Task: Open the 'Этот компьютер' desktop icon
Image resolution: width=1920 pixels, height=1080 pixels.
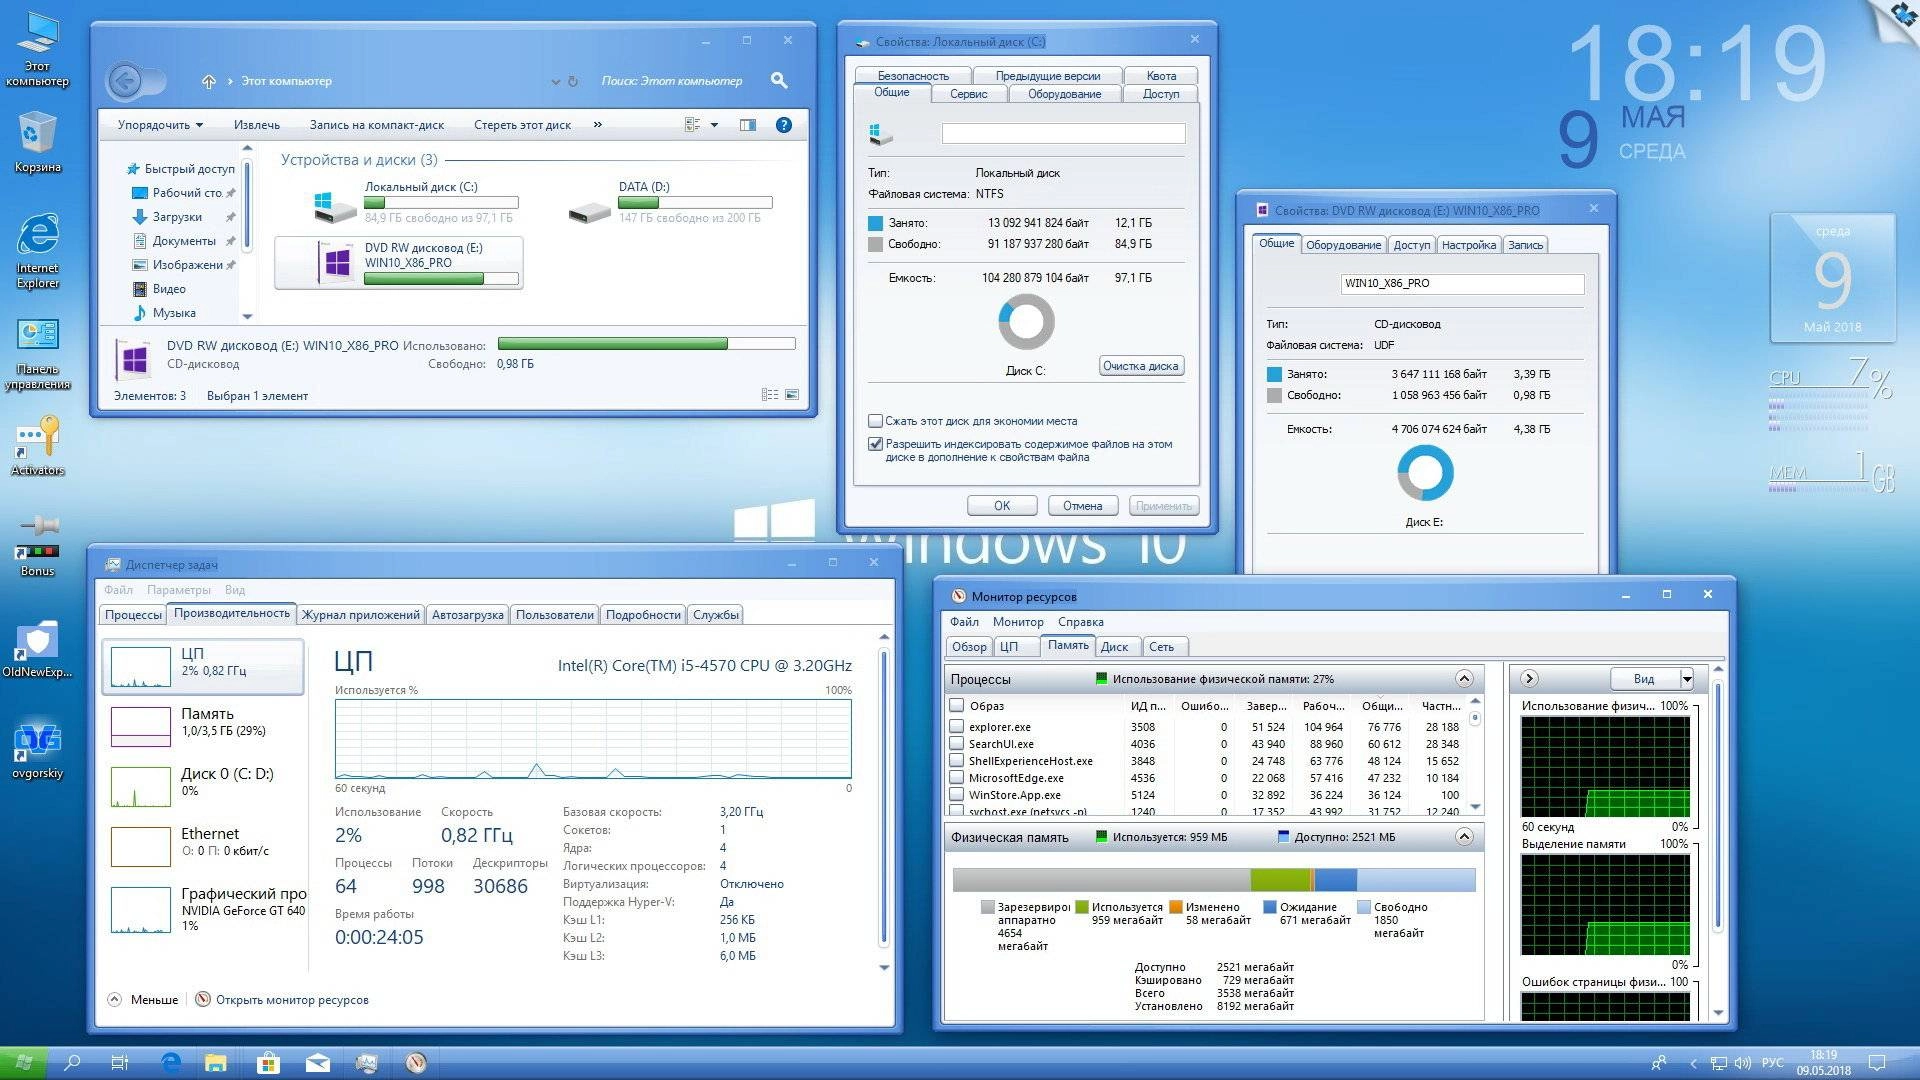Action: (x=37, y=50)
